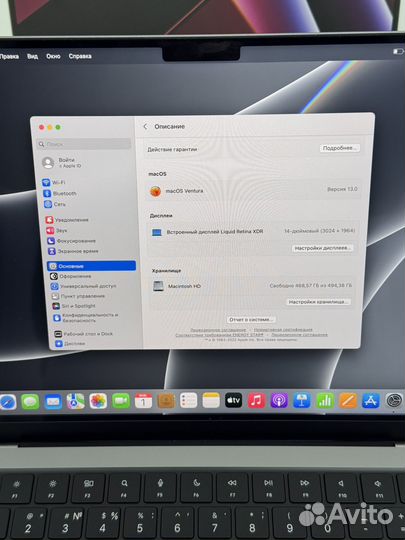The width and height of the screenshot is (405, 540).
Task: Open the Справка menu
Action: tap(80, 56)
